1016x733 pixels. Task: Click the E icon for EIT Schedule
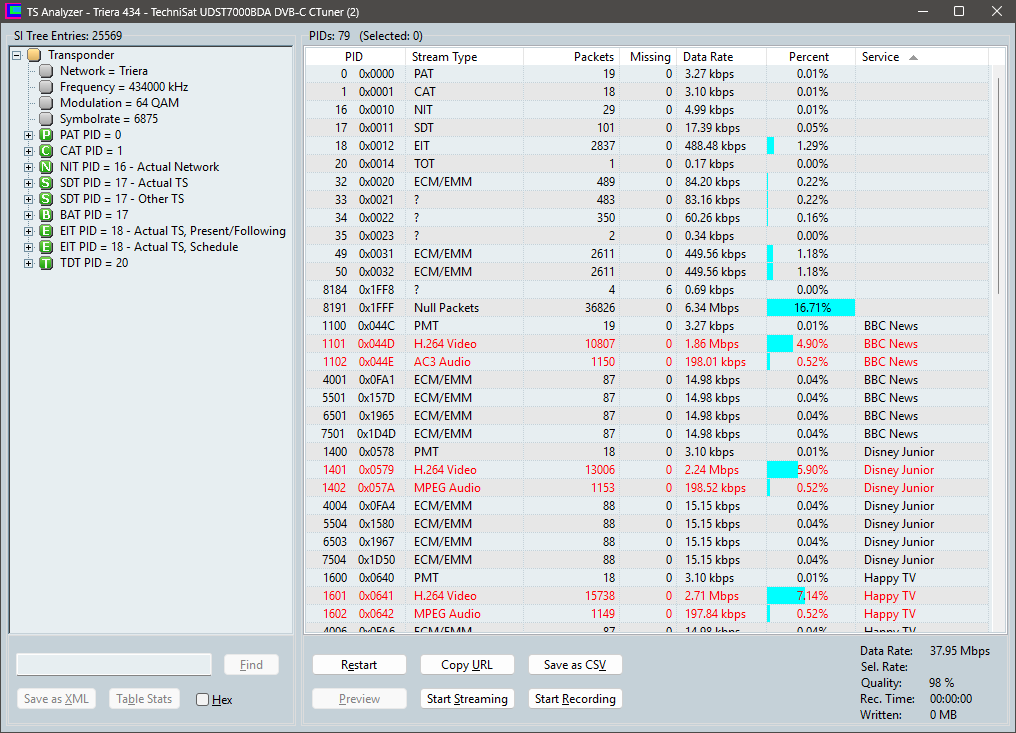click(46, 247)
